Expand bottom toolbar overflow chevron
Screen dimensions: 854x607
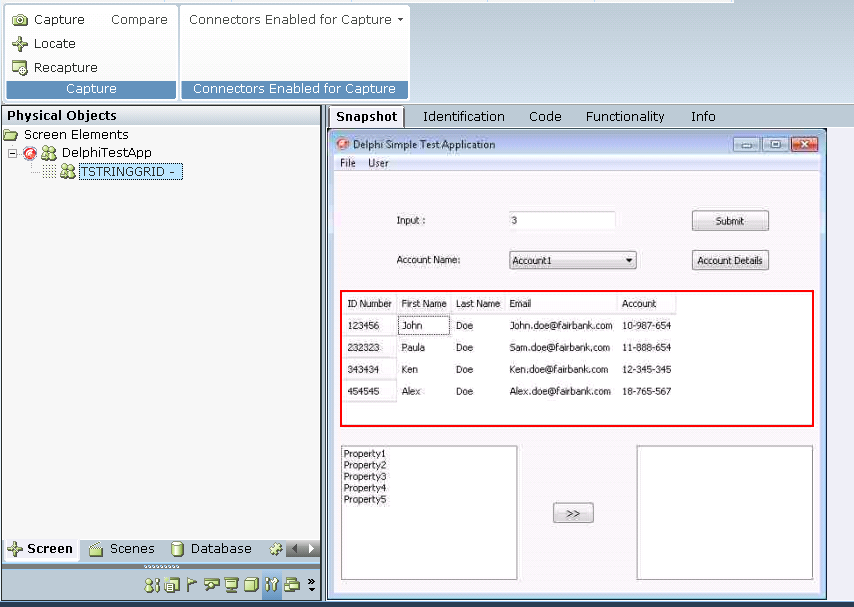[311, 585]
